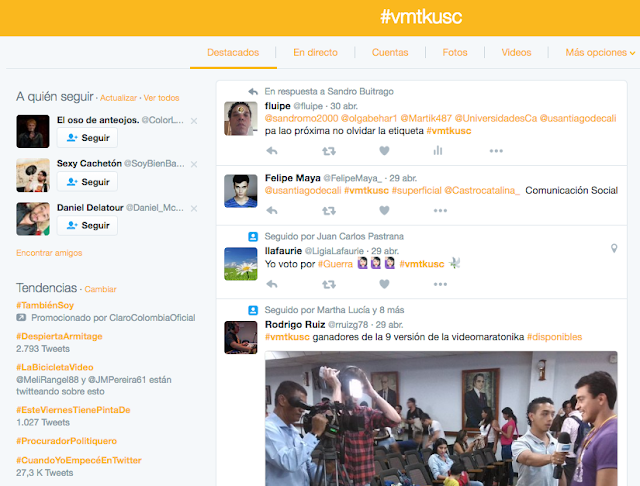
Task: Click Ver todos link
Action: [161, 98]
